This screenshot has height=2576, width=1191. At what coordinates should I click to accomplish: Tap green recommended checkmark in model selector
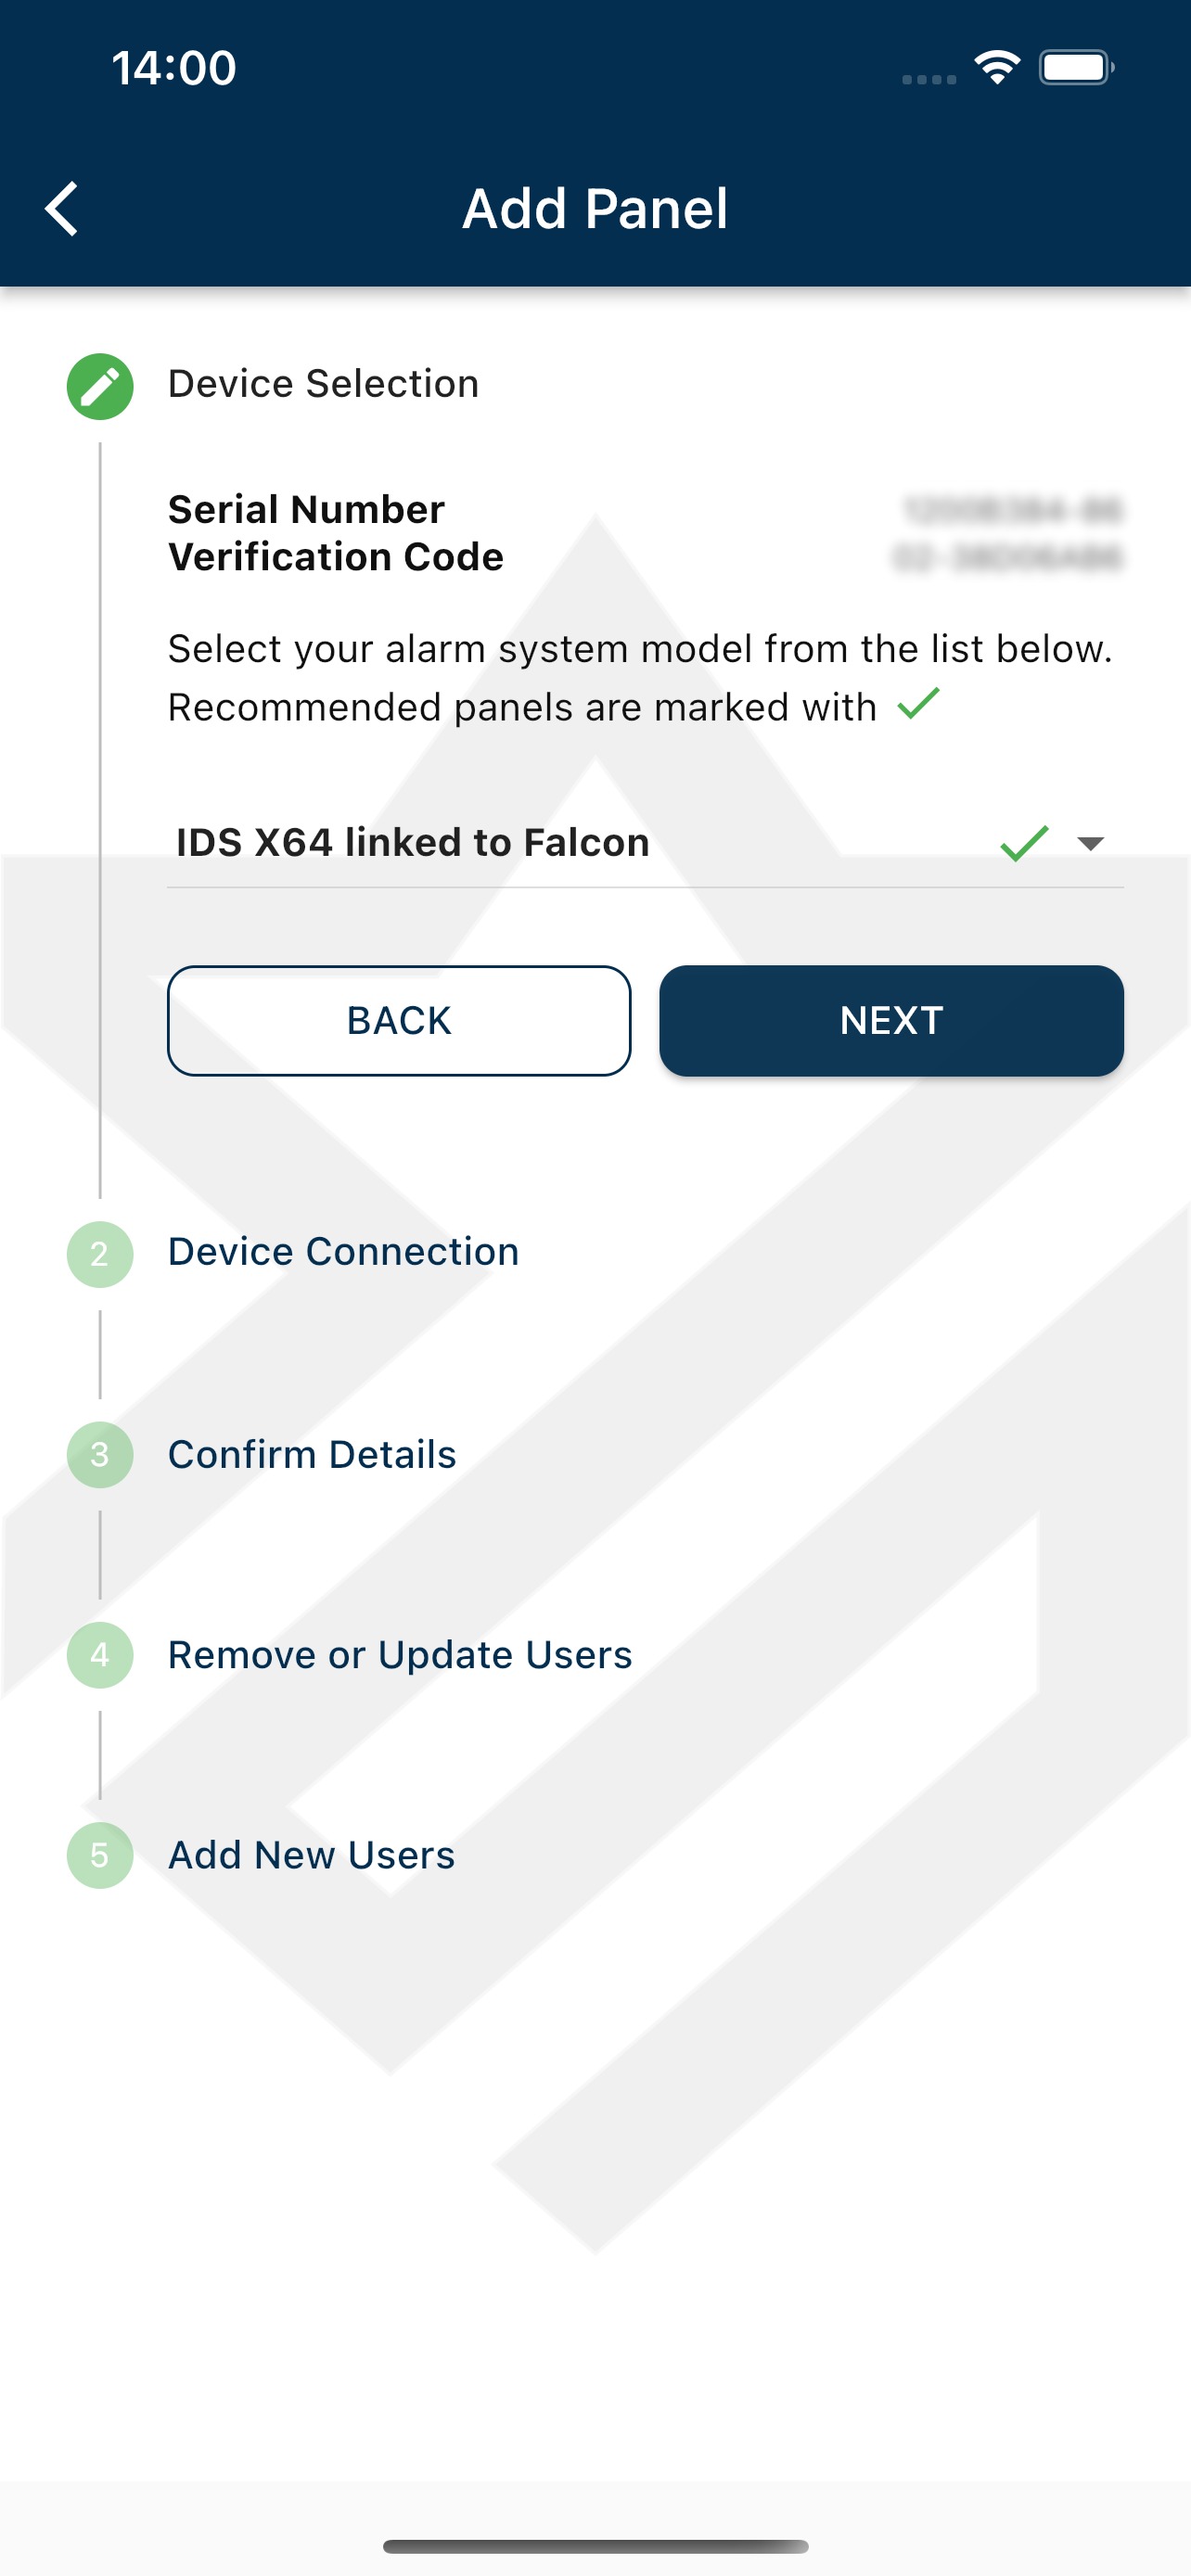tap(1024, 843)
